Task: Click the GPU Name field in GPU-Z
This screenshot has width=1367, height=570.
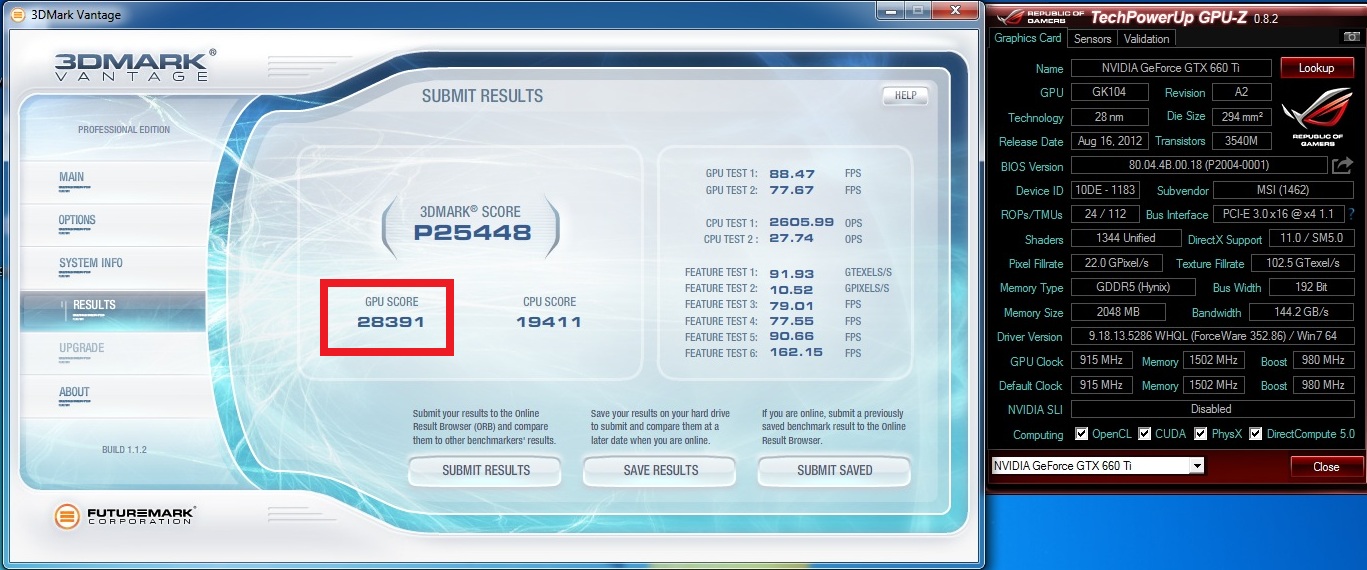Action: (x=1171, y=69)
